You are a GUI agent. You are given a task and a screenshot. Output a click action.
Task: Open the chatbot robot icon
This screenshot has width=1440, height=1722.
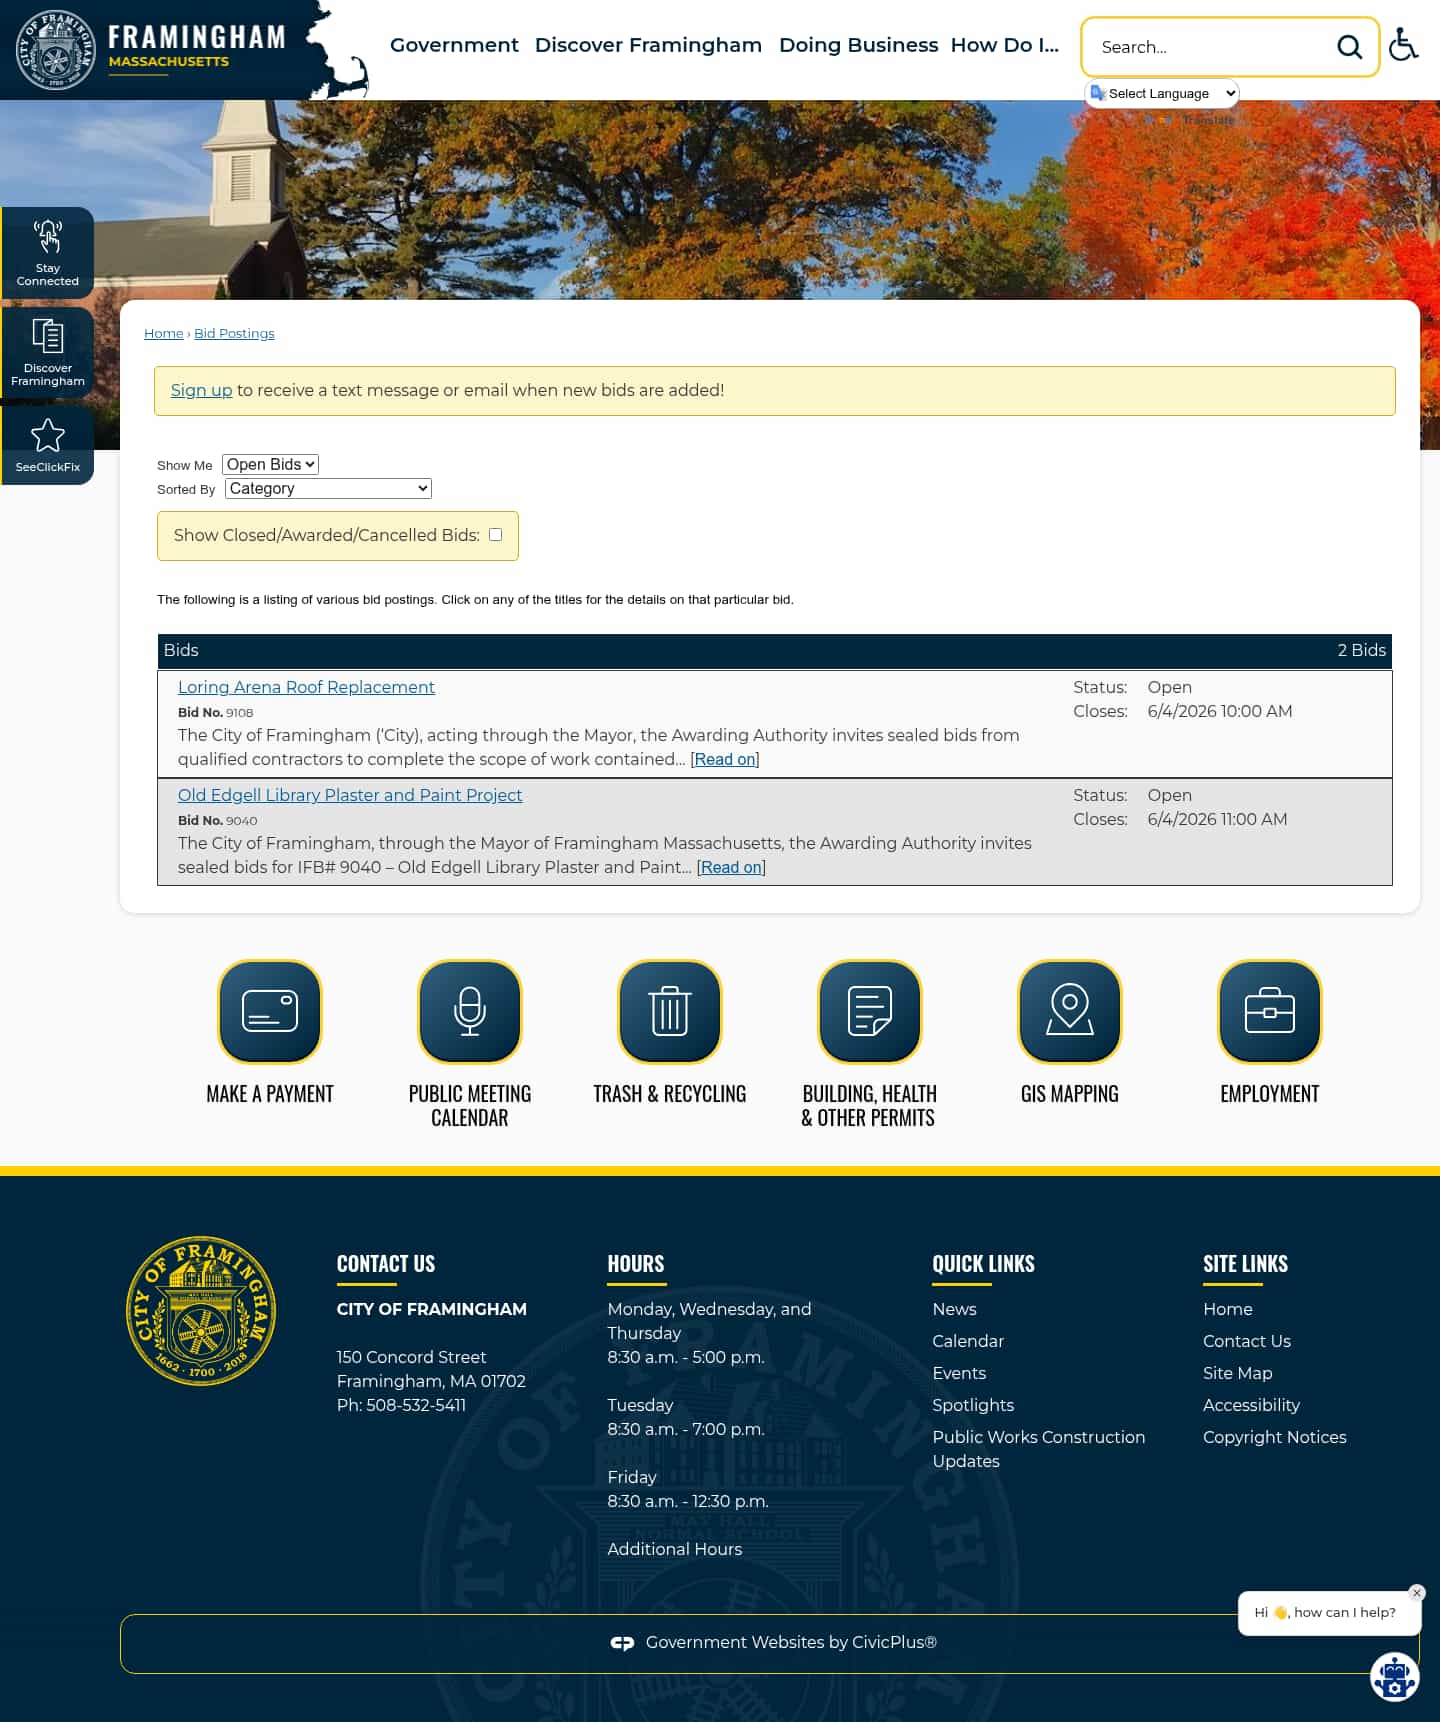(1394, 1677)
